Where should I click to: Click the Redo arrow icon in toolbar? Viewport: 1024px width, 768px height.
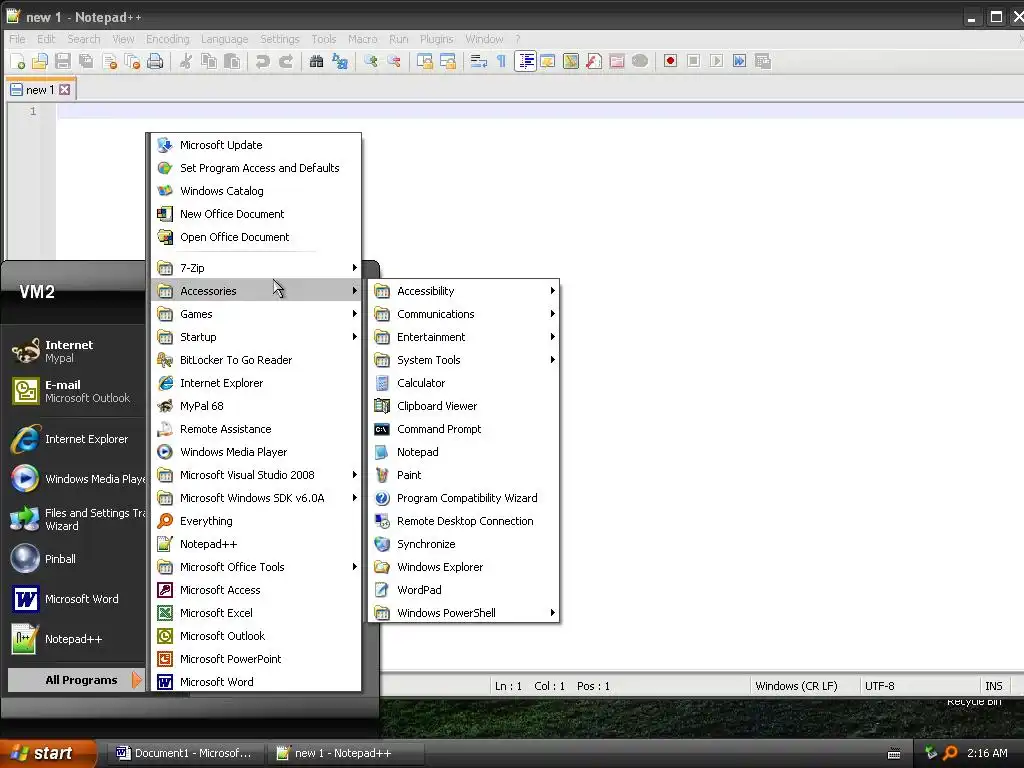click(x=286, y=61)
